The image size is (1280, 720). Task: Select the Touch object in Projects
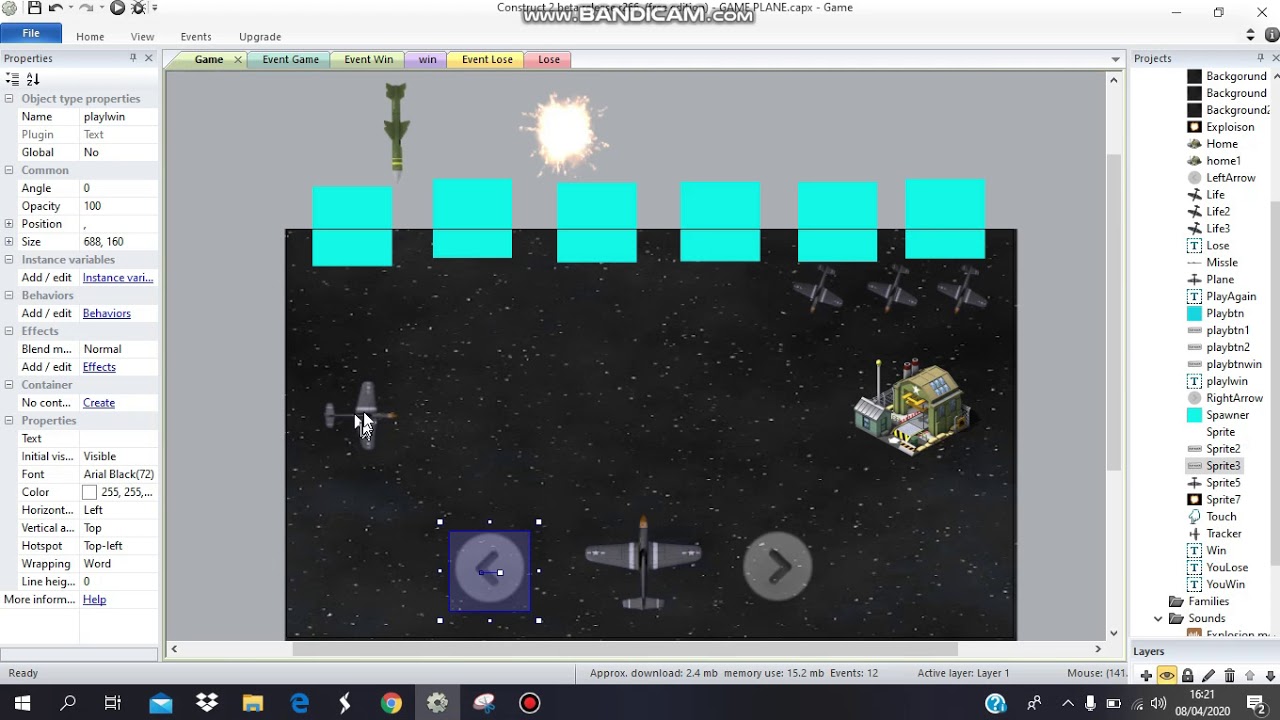click(1220, 517)
